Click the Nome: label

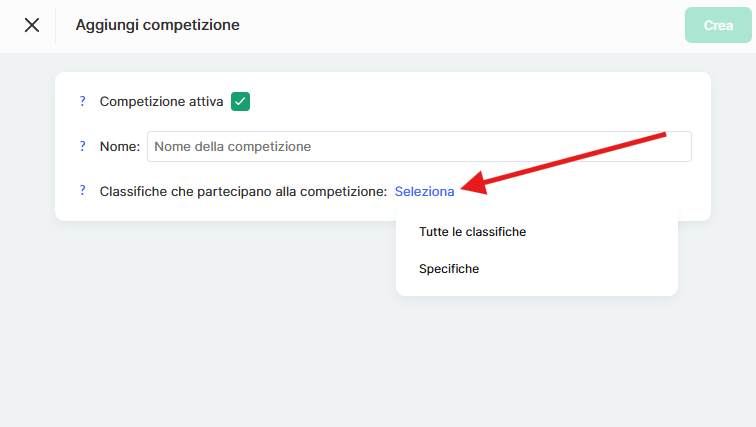tap(120, 147)
